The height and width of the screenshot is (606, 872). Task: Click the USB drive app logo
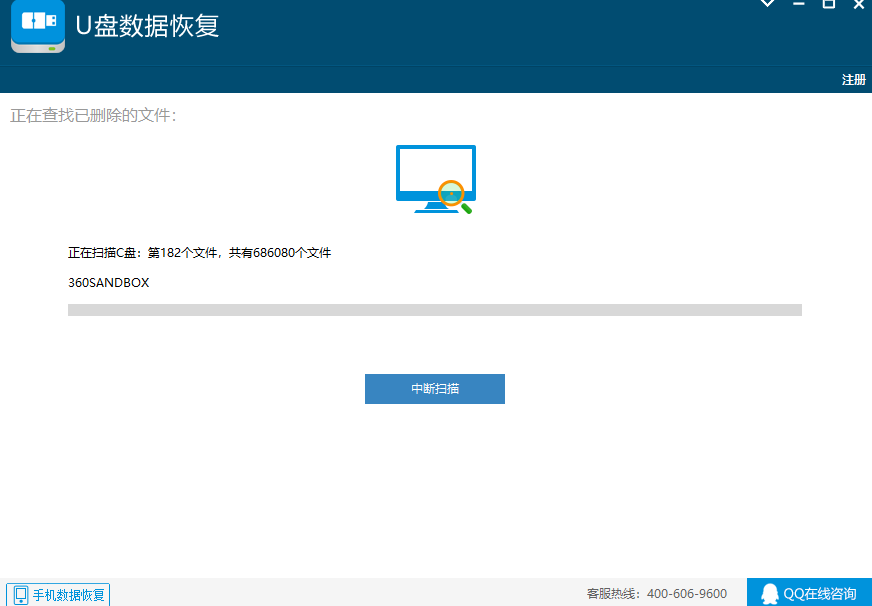(x=38, y=27)
